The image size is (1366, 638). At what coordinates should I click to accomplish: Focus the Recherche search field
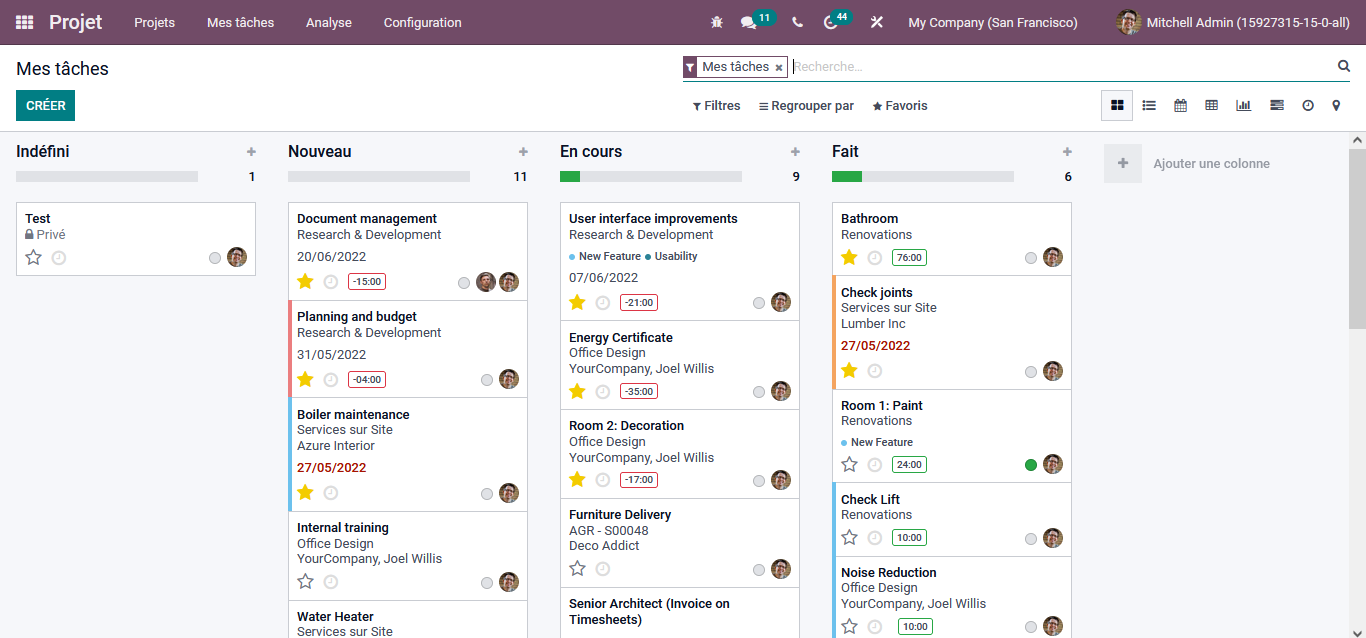pyautogui.click(x=1062, y=67)
